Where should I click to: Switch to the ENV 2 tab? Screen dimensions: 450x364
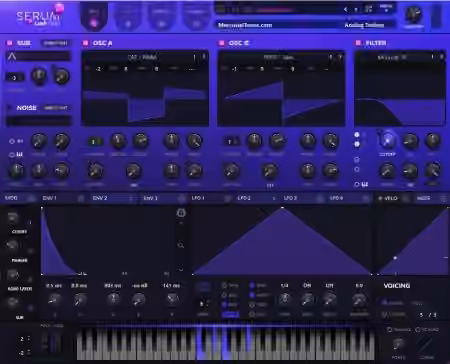click(100, 198)
